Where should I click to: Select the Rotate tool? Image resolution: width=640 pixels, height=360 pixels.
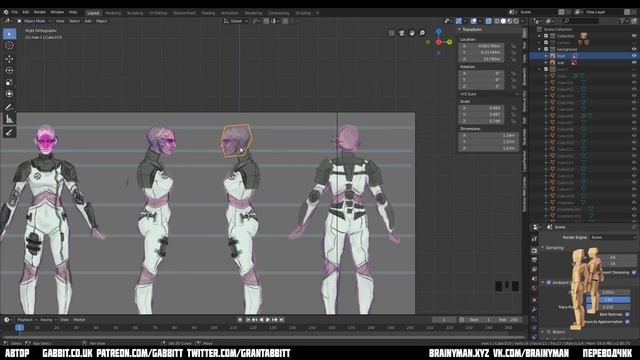9,71
